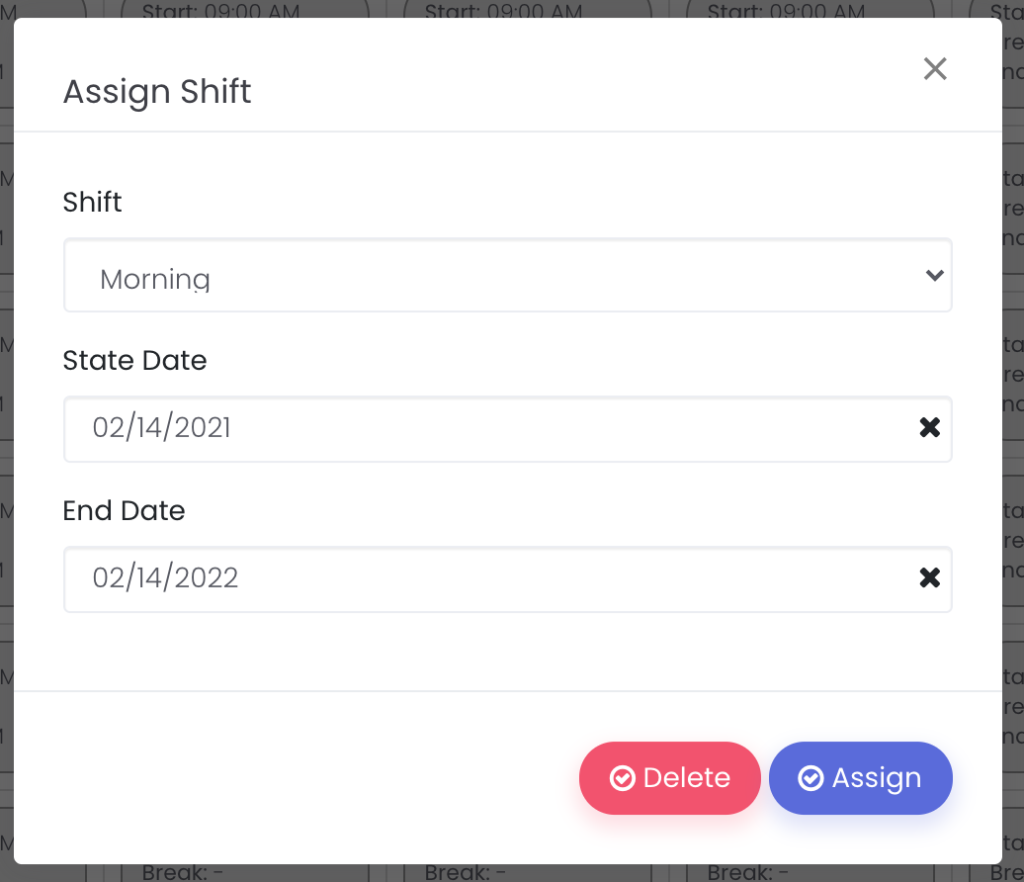The image size is (1024, 882).
Task: Click the Shift field label
Action: tap(92, 202)
